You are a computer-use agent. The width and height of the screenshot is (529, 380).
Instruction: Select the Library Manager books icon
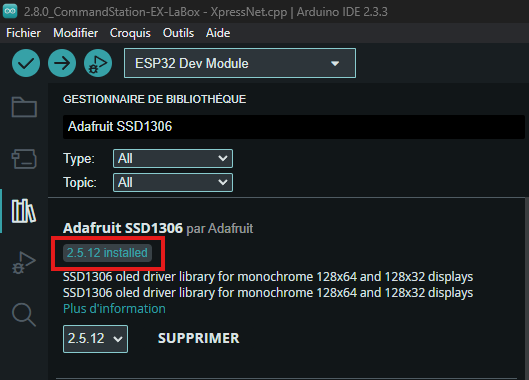point(24,211)
